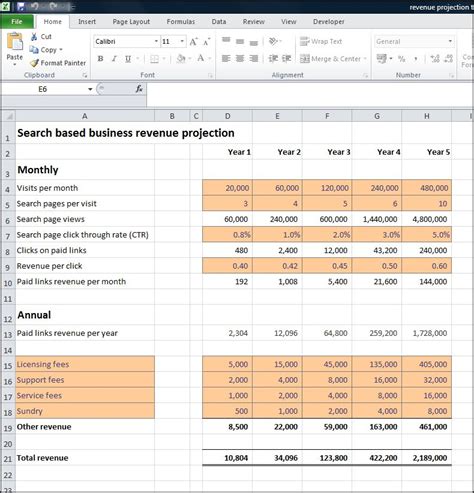Screen dimensions: 474x493
Task: Increase font size with the large A icon
Action: tap(193, 42)
